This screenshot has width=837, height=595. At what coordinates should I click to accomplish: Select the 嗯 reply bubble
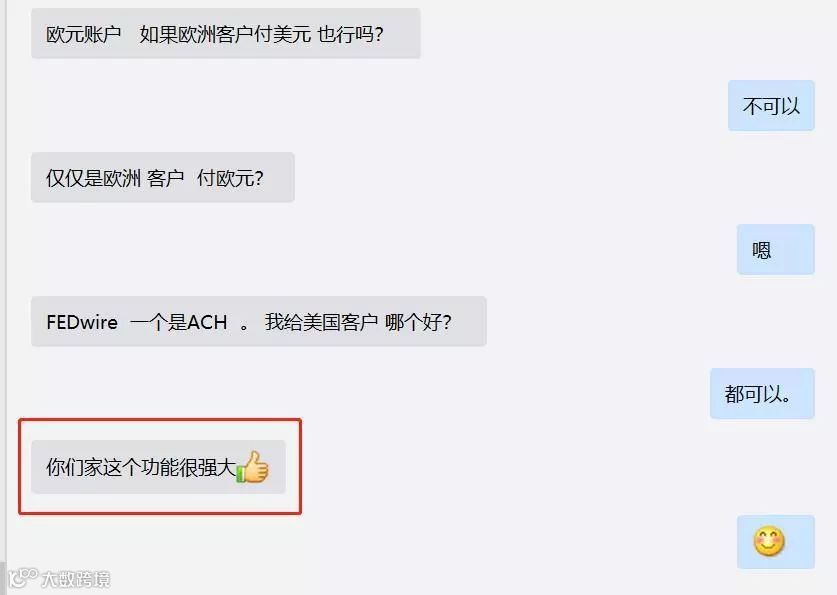pos(776,250)
